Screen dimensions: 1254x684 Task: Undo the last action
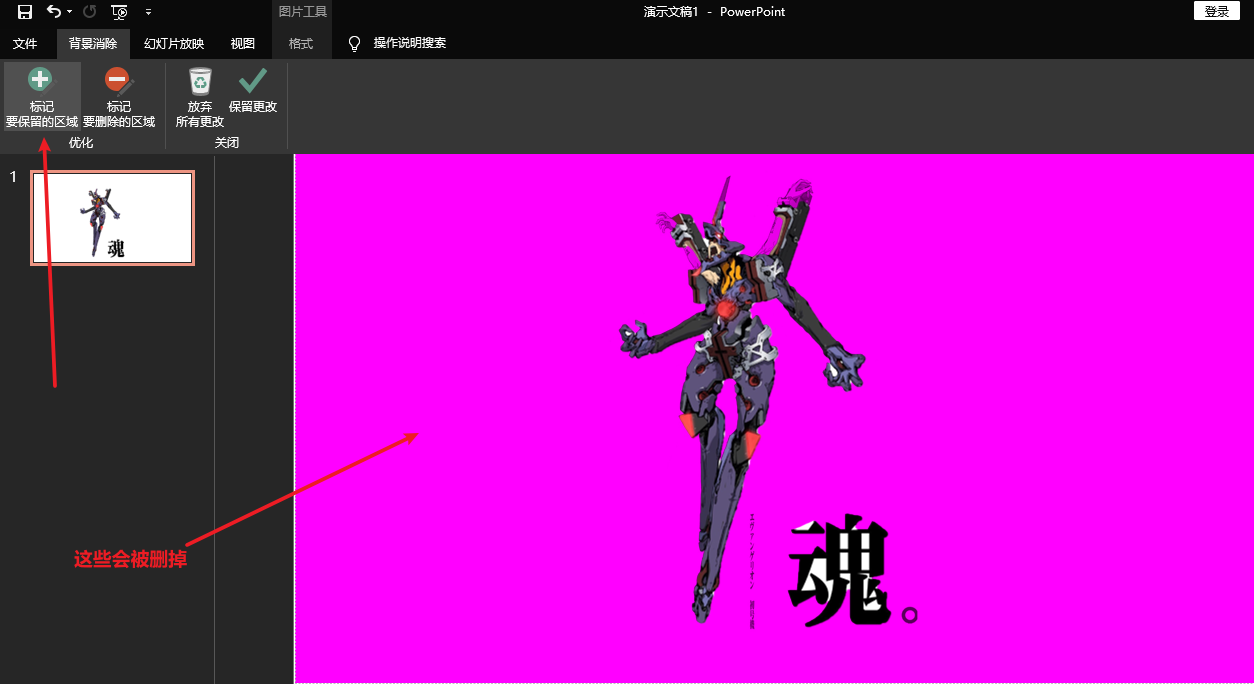point(54,12)
